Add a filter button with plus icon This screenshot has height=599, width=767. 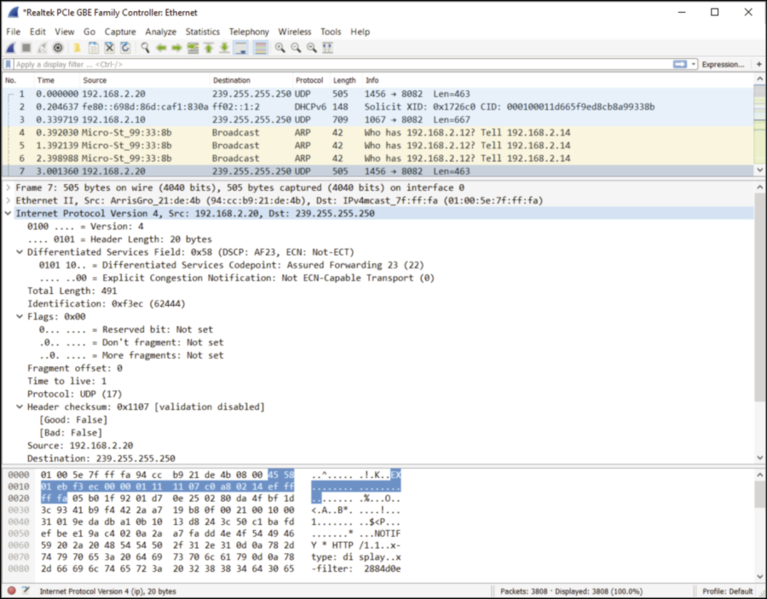click(759, 64)
